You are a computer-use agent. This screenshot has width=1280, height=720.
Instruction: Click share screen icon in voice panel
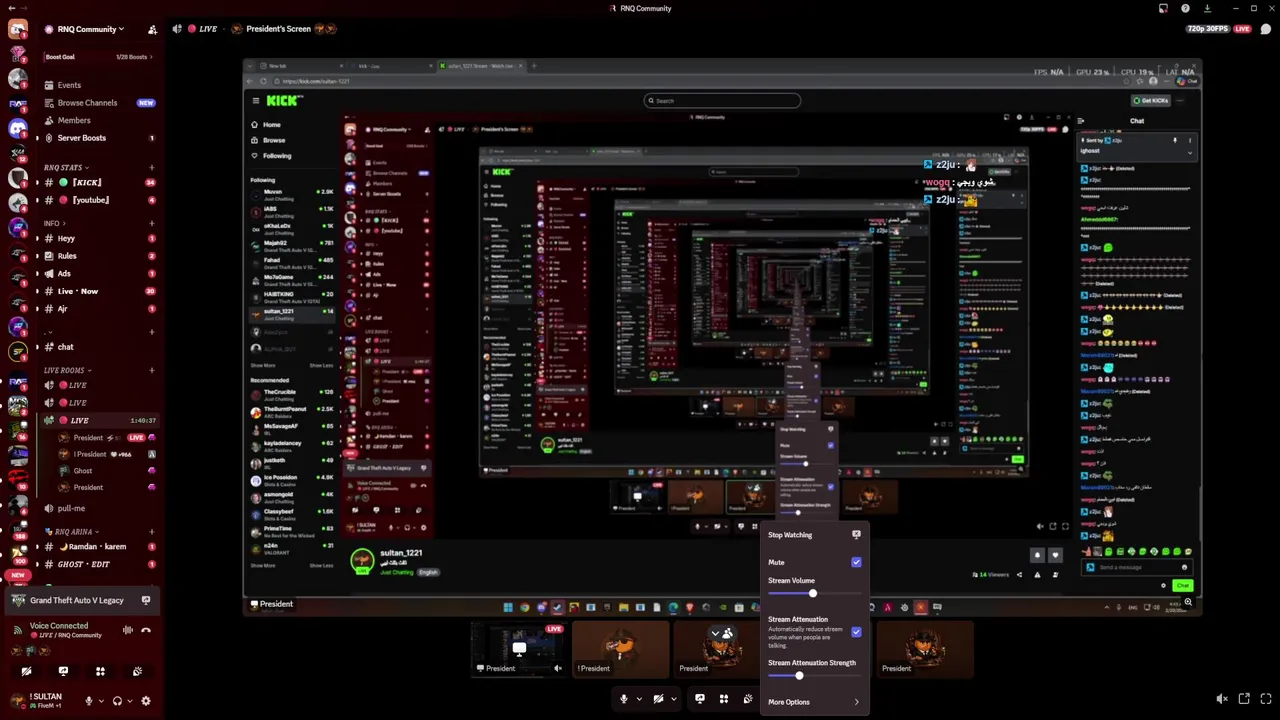point(63,671)
